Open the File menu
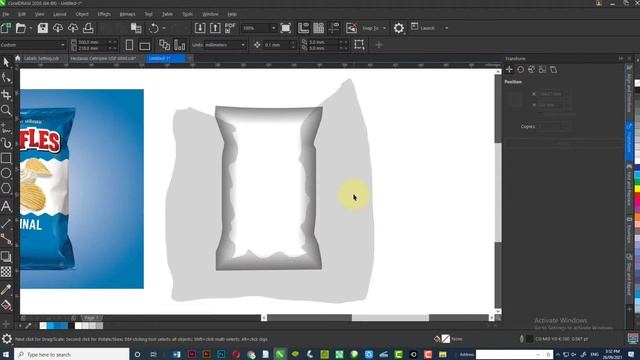This screenshot has height=360, width=640. pyautogui.click(x=6, y=14)
